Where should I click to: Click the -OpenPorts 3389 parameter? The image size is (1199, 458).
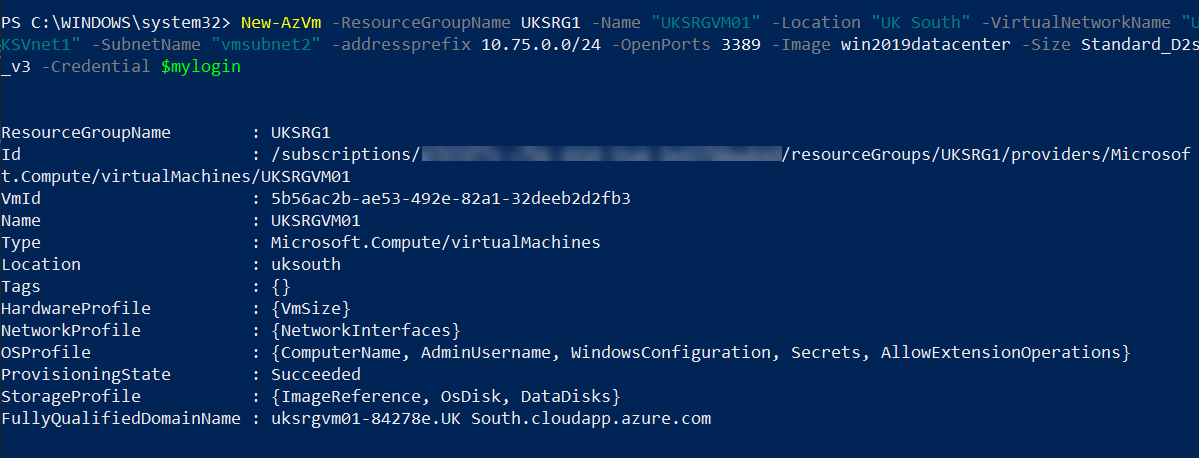[690, 44]
